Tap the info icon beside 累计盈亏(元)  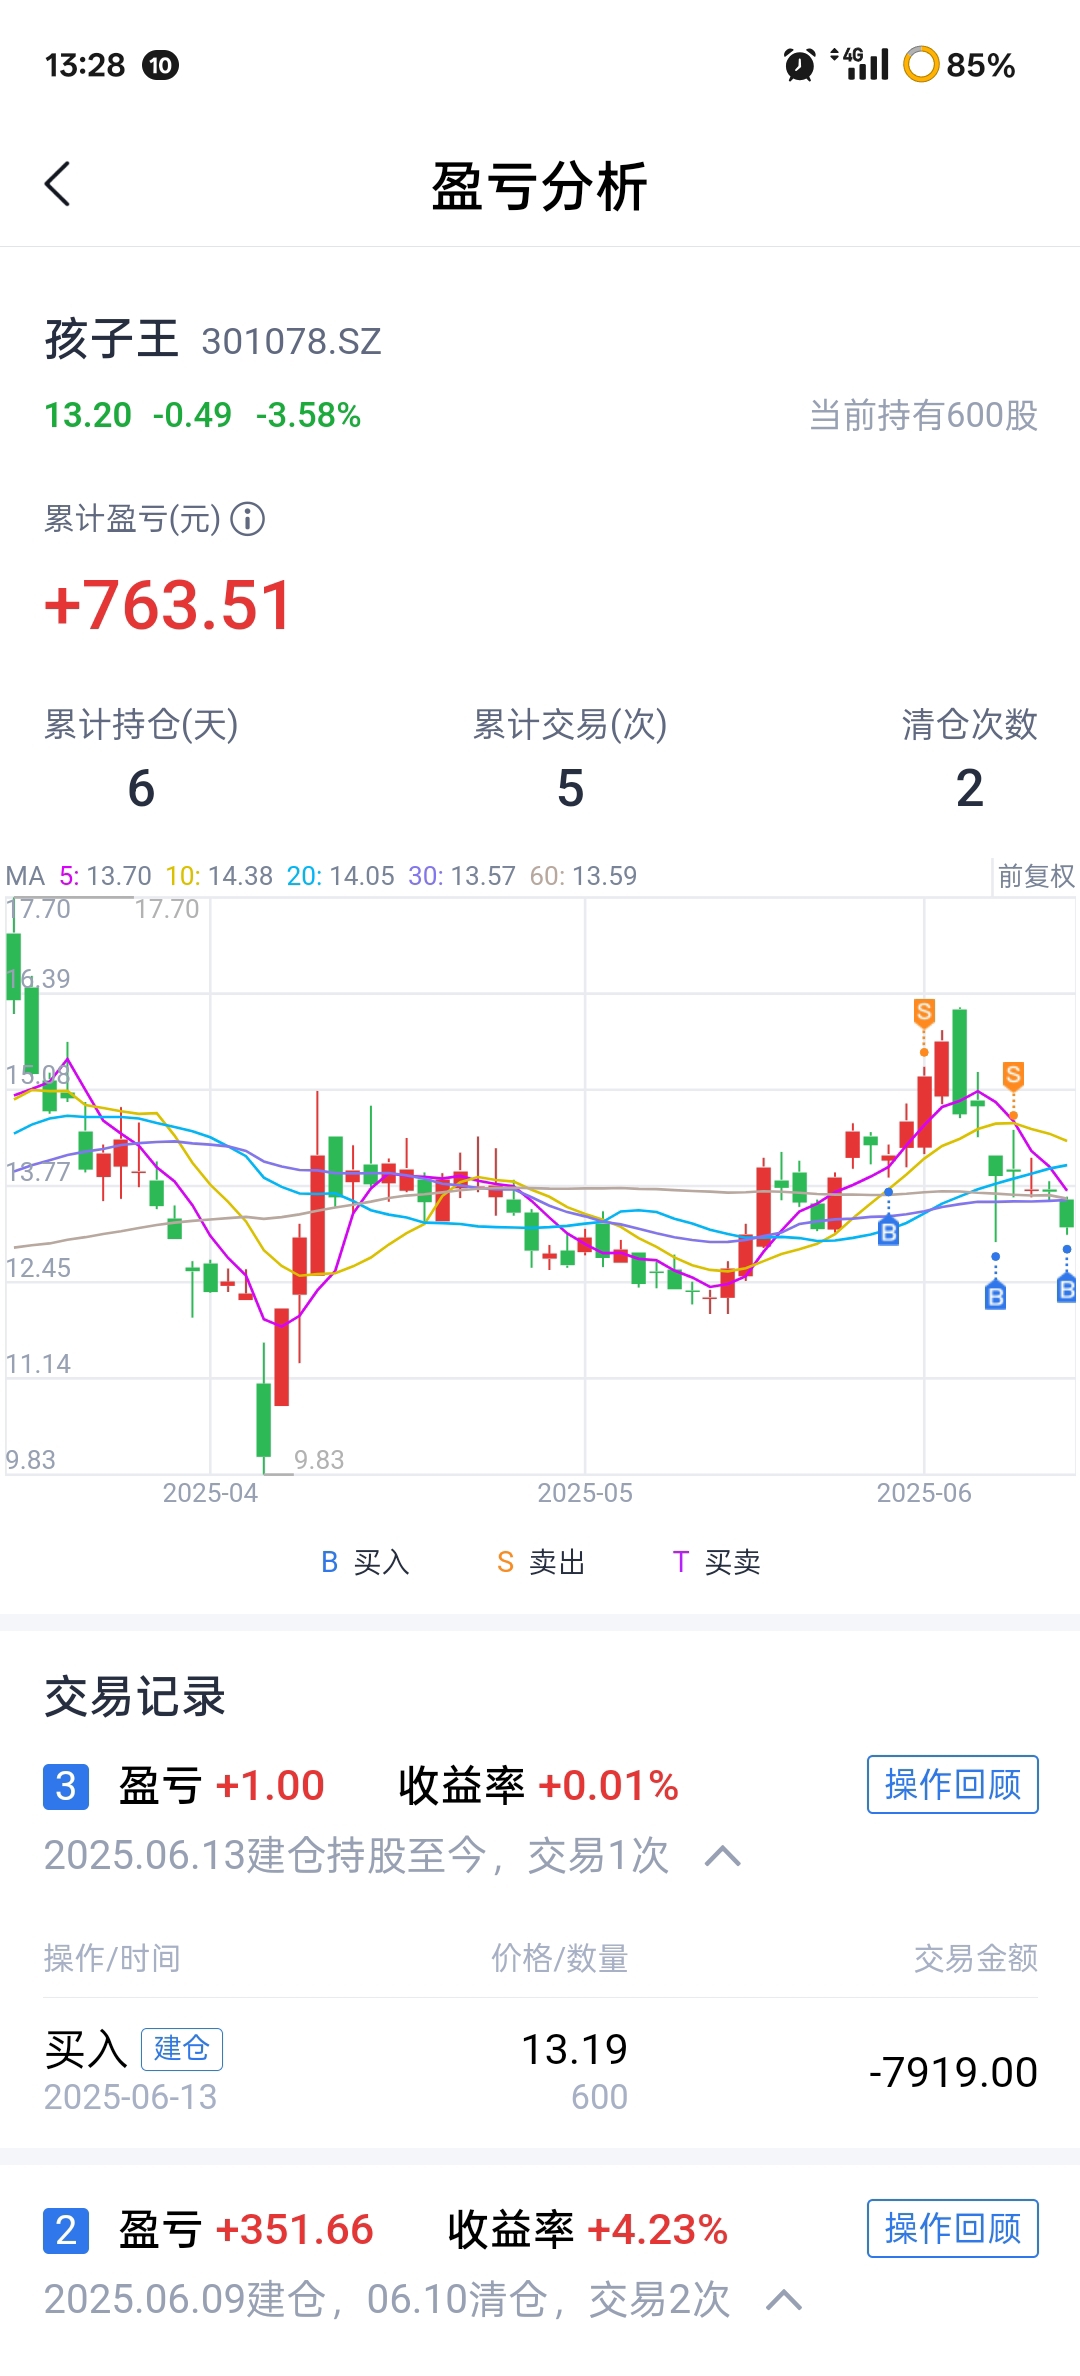pyautogui.click(x=247, y=519)
